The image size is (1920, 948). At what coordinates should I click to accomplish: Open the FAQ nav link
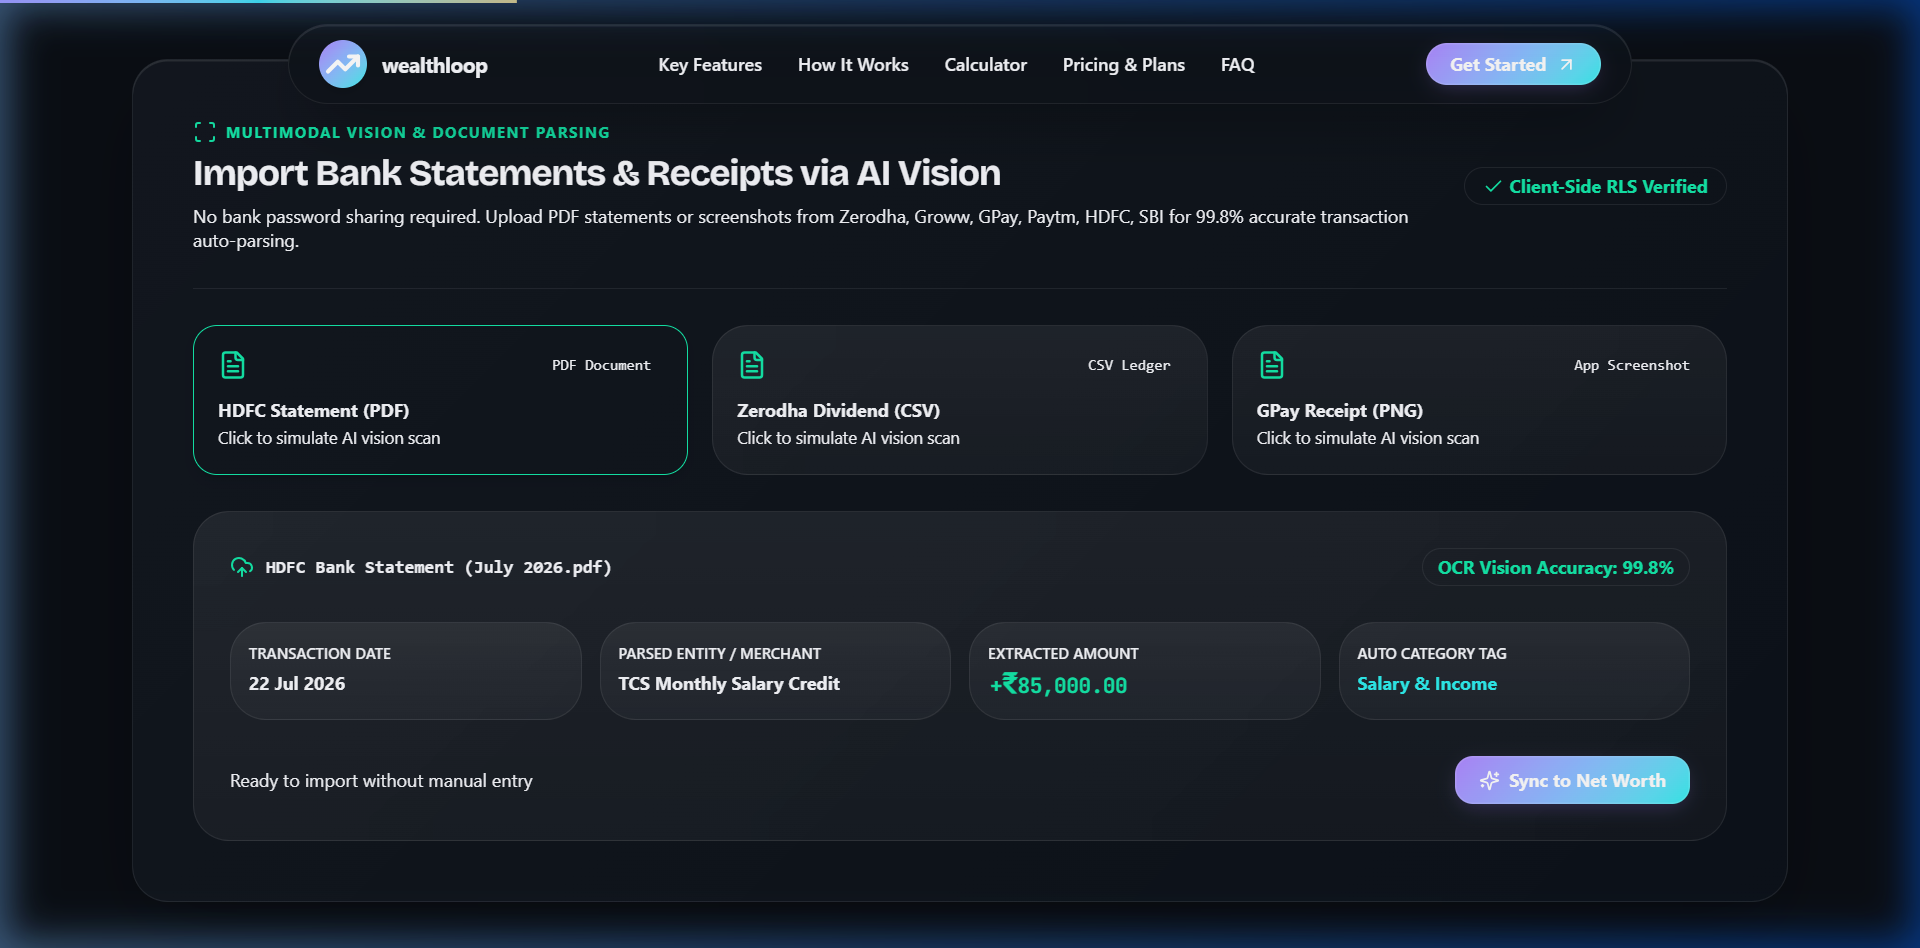click(x=1237, y=65)
